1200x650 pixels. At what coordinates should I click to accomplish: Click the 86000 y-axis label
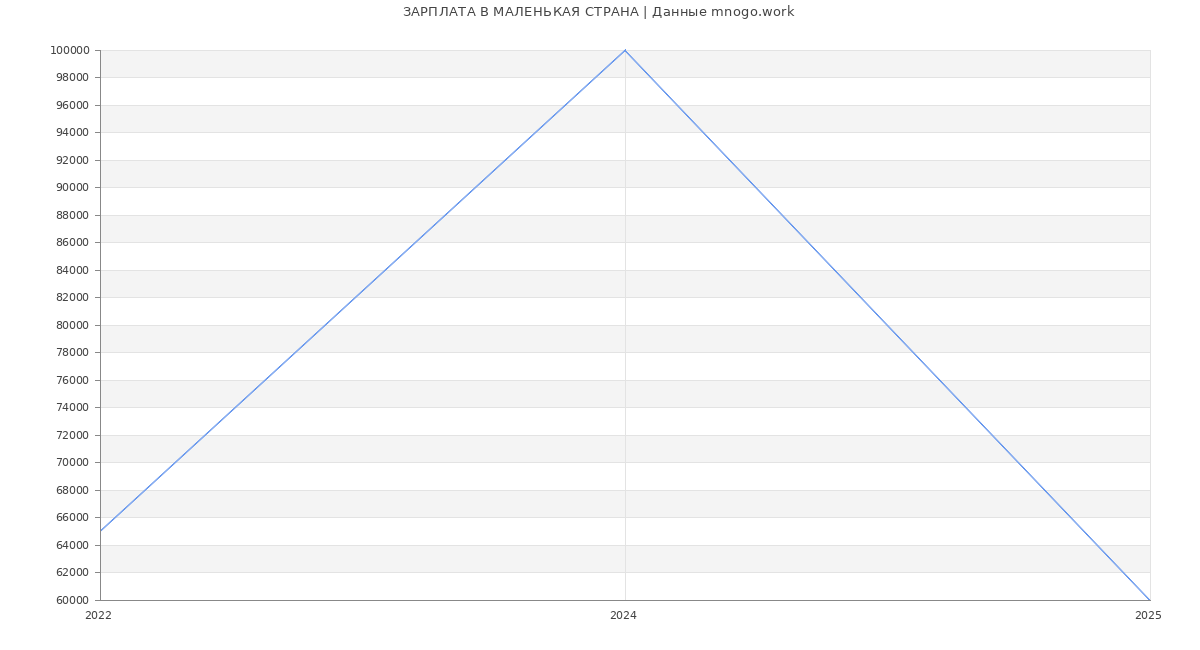pyautogui.click(x=72, y=243)
